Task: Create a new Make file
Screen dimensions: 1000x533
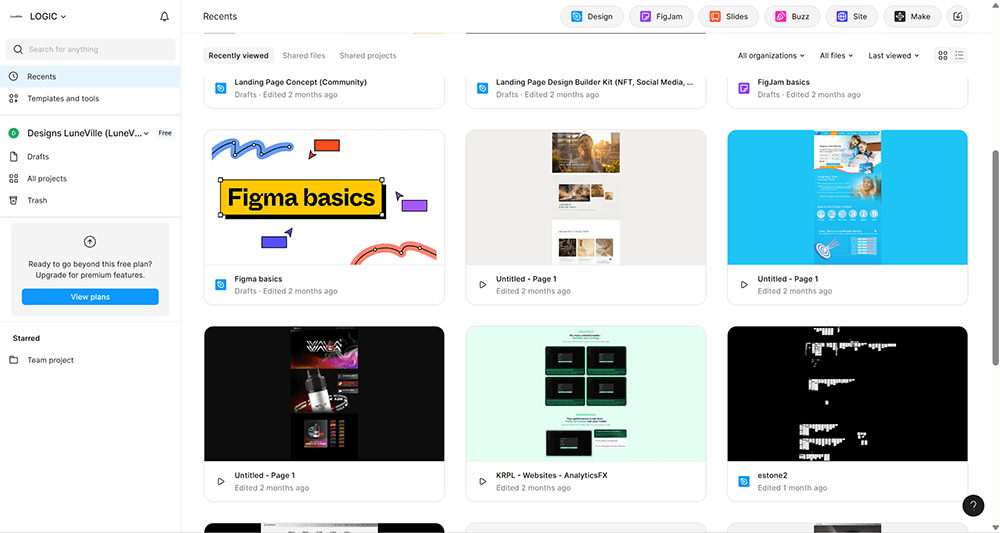Action: tap(912, 17)
